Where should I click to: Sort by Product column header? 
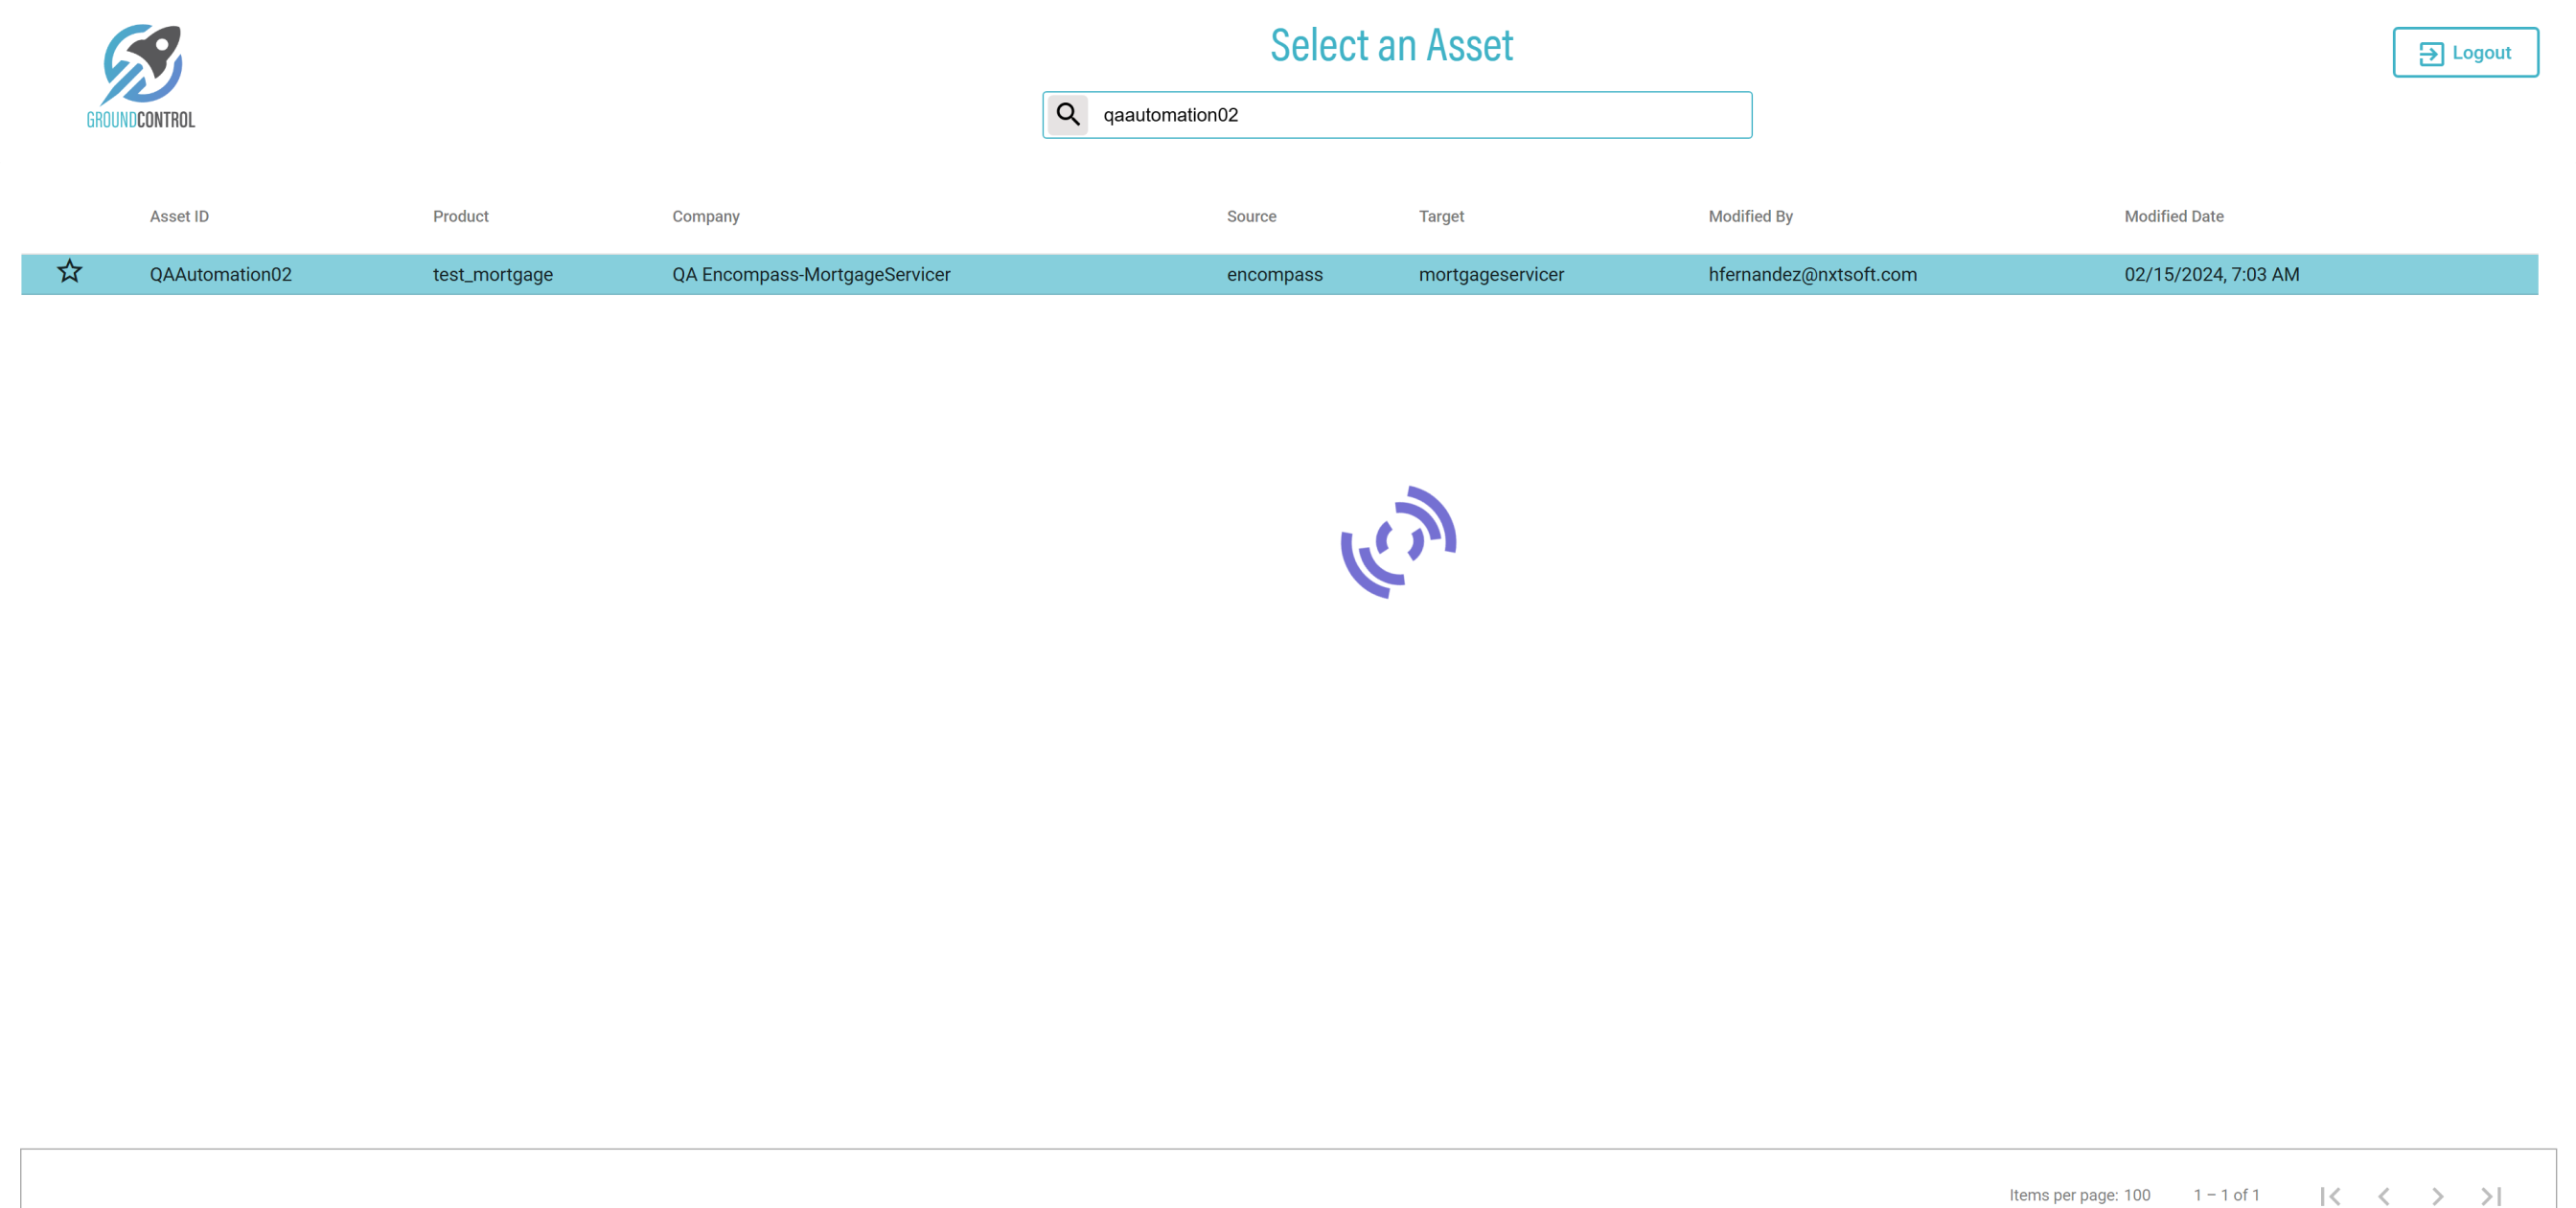pos(460,216)
